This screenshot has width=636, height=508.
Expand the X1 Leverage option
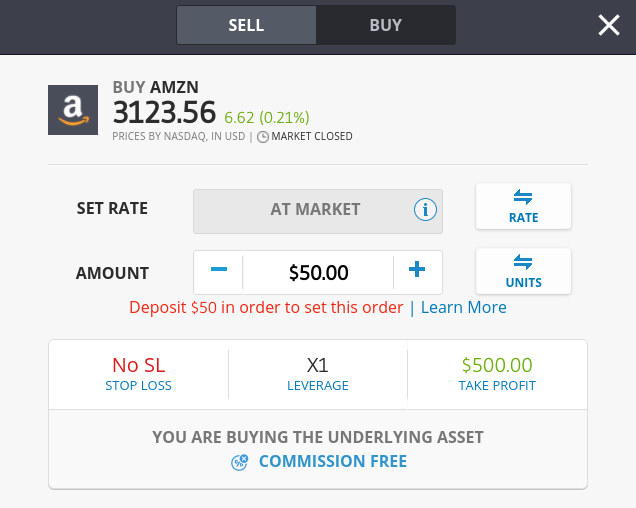(318, 375)
